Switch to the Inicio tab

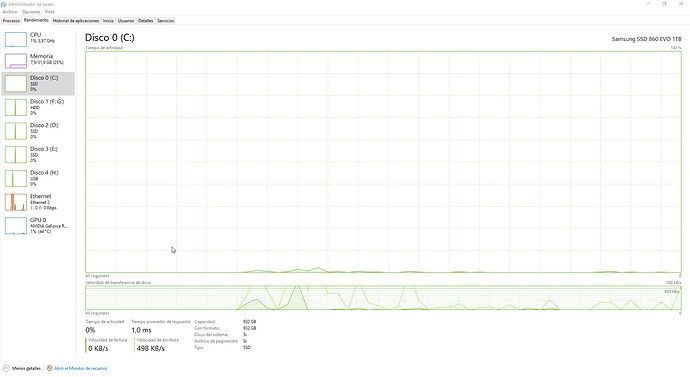(108, 21)
